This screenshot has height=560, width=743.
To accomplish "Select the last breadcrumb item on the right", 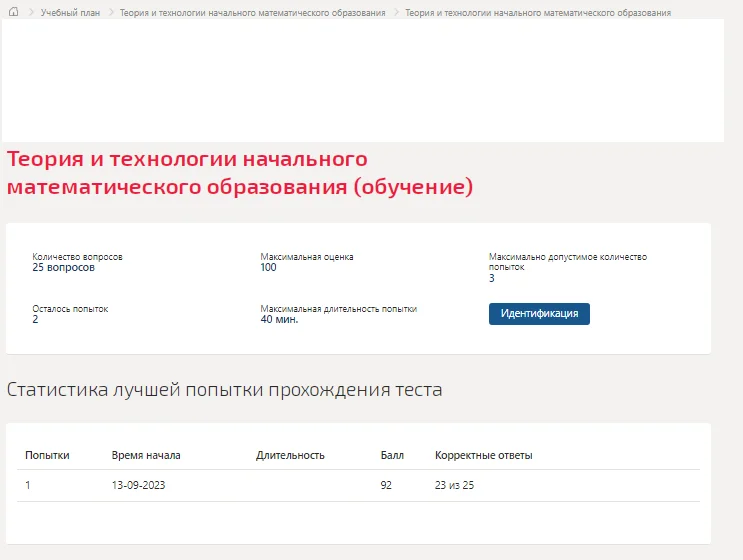I will 538,13.
